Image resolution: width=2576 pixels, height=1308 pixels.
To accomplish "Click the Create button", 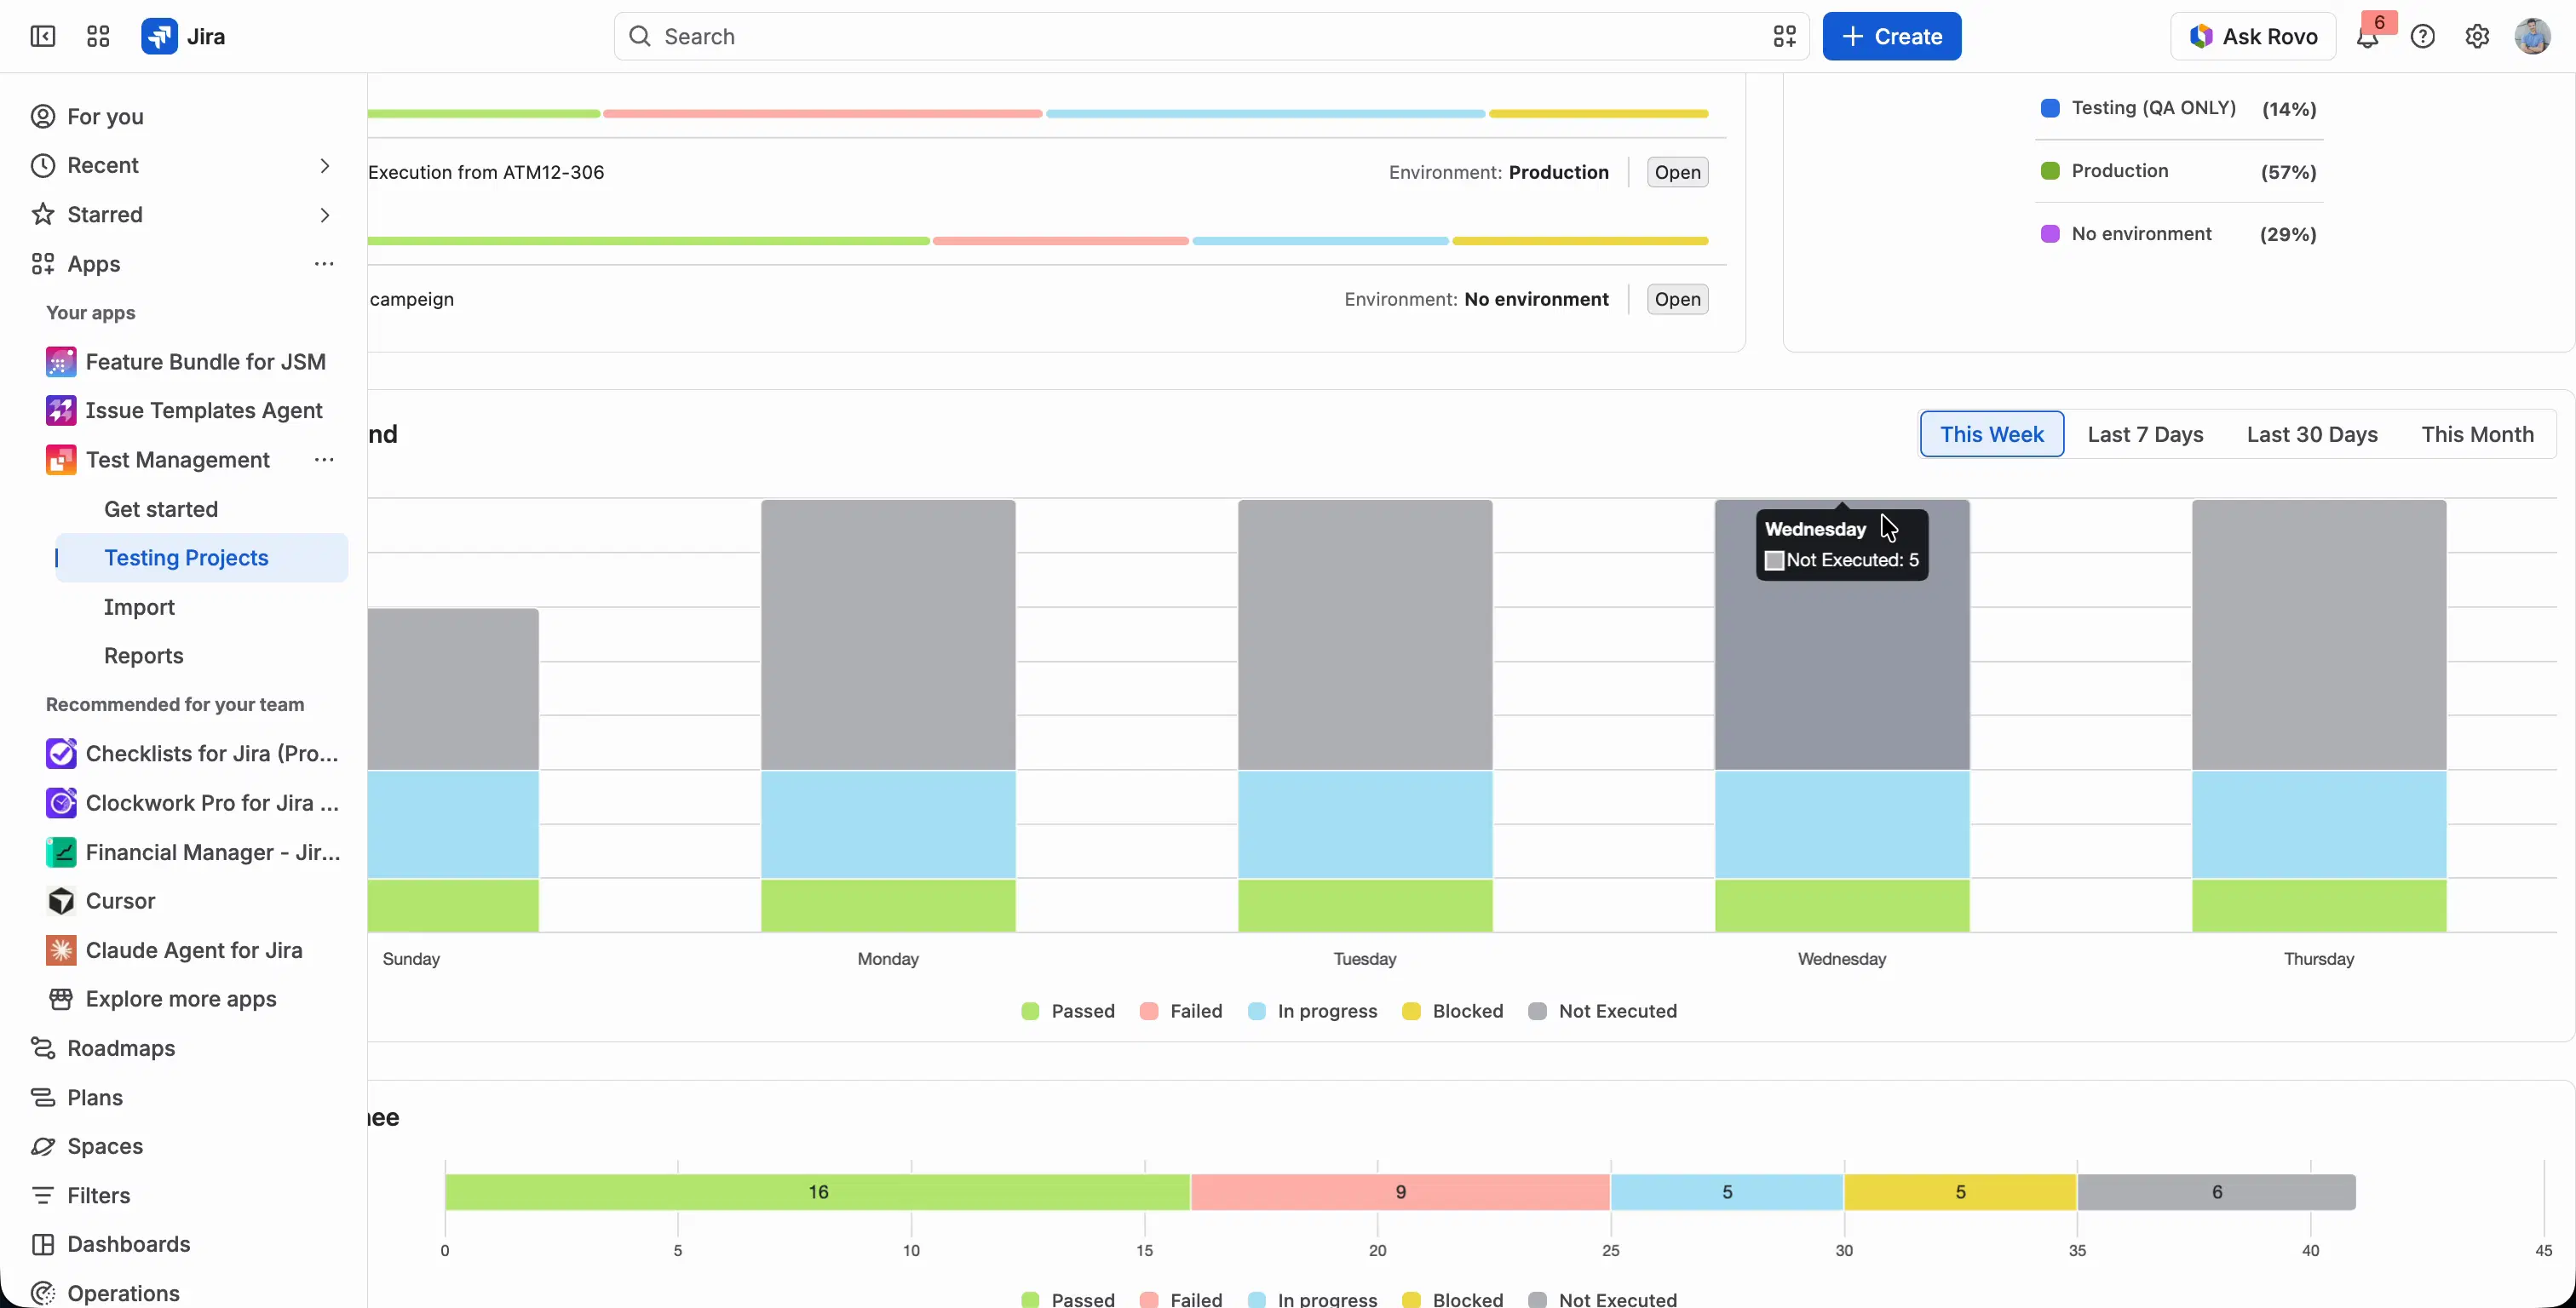I will 1891,36.
